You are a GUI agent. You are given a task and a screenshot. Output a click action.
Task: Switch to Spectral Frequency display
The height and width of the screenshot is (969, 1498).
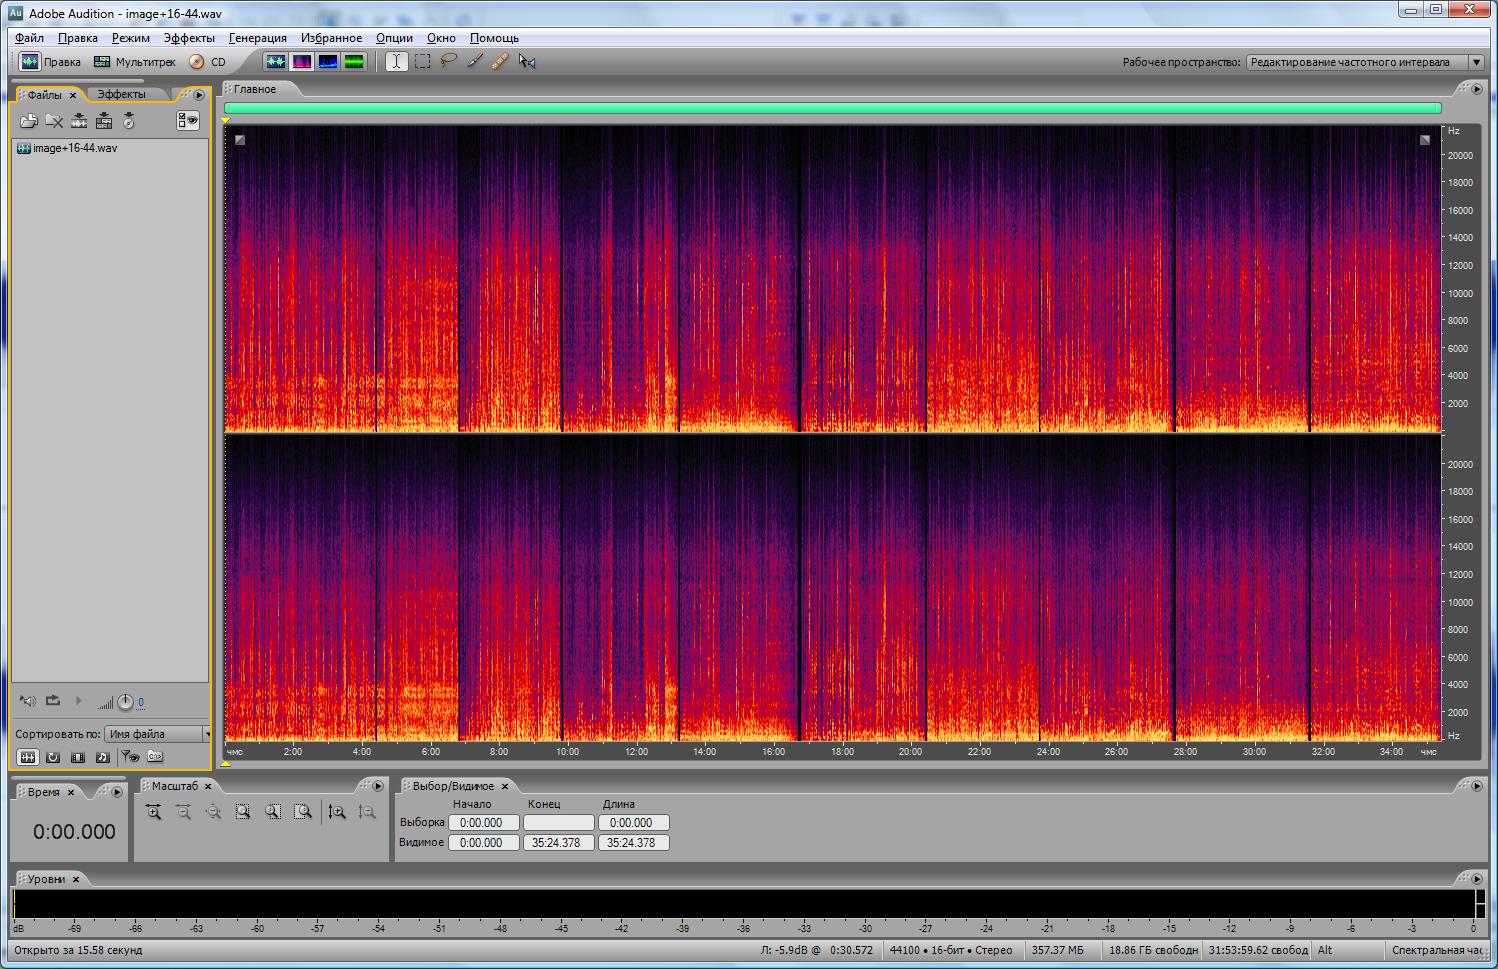(301, 61)
